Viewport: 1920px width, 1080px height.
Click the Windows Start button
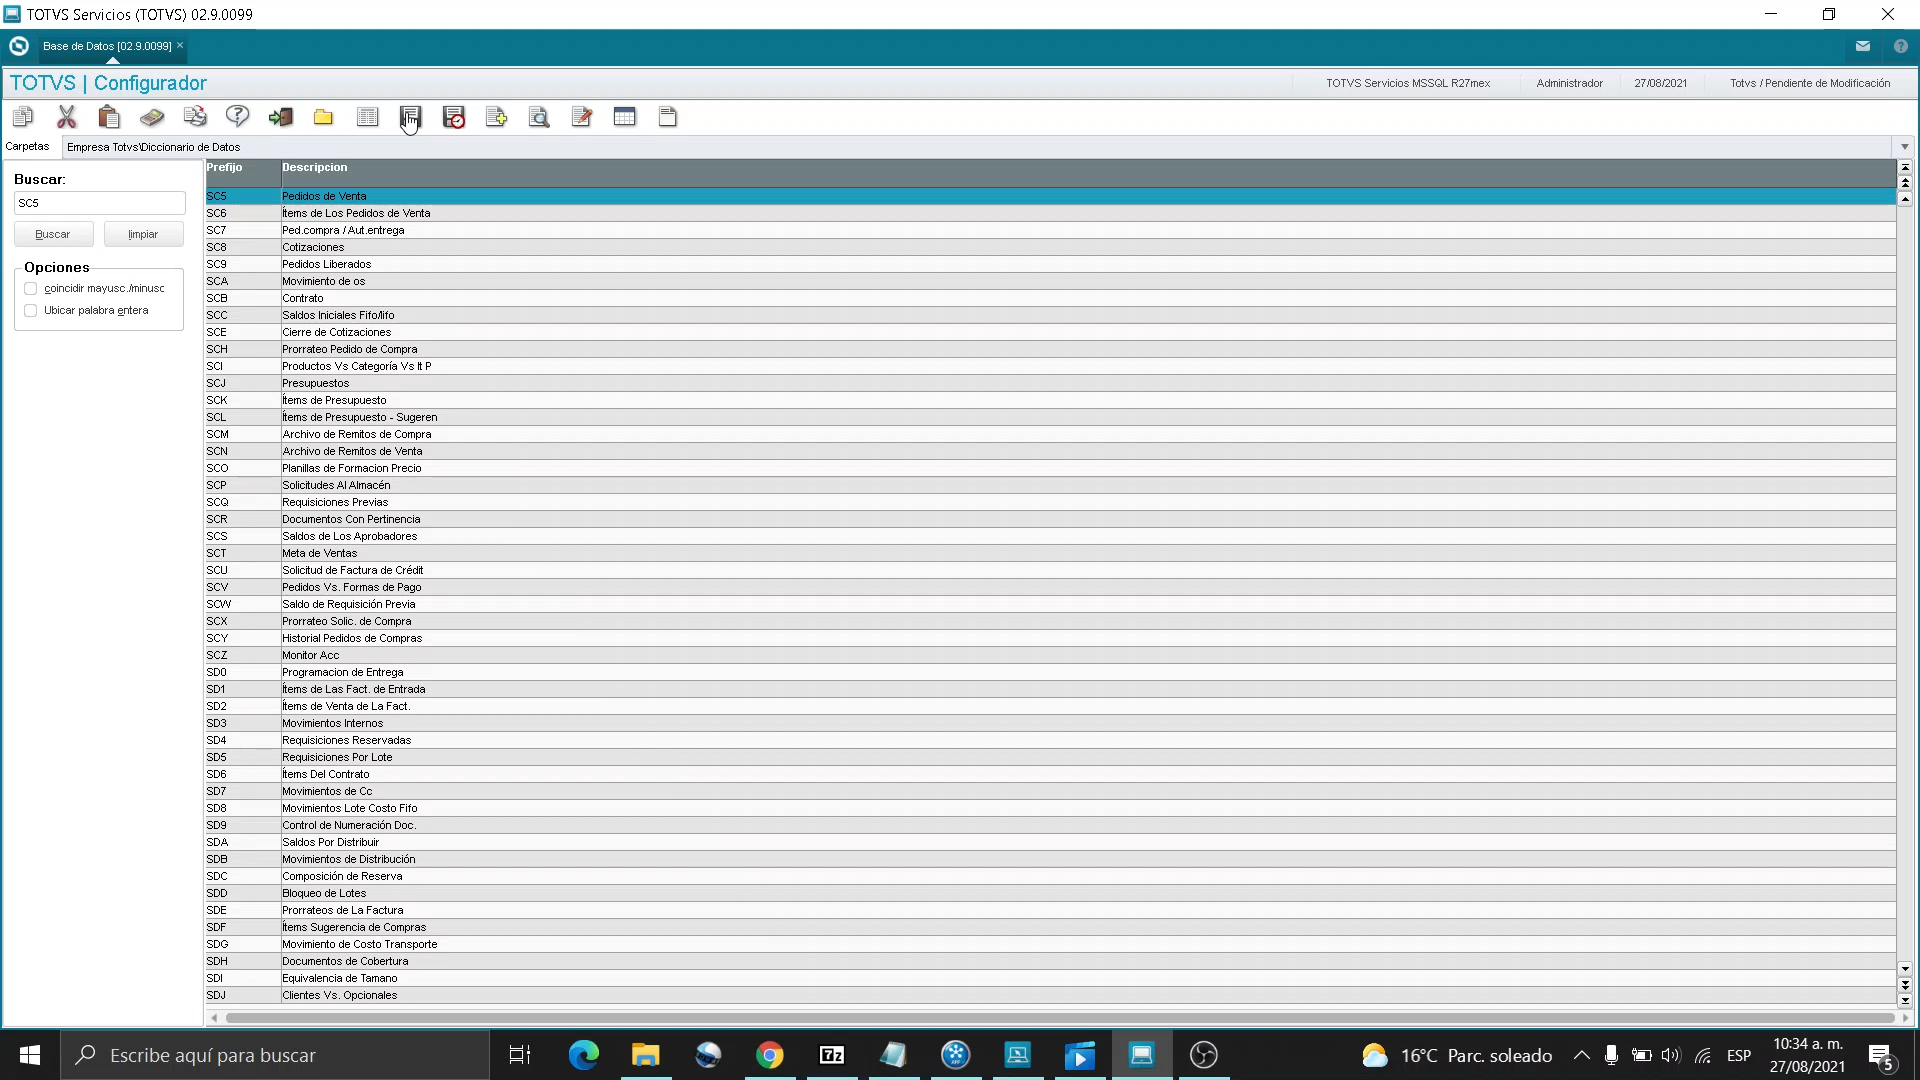pos(30,1055)
